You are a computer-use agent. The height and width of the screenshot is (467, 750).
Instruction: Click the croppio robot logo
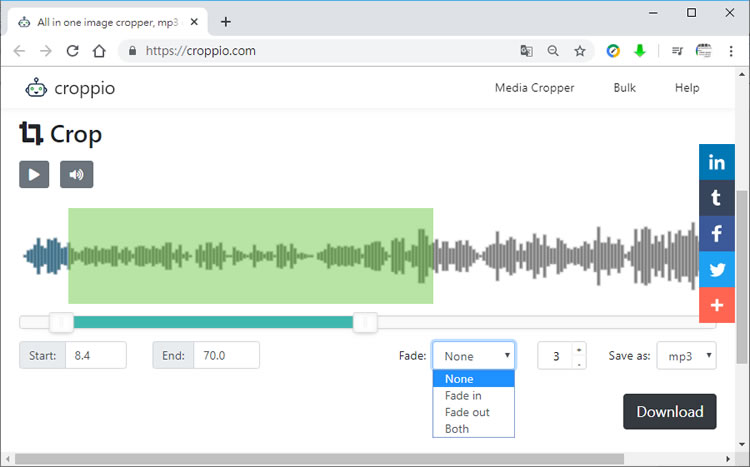(x=37, y=88)
